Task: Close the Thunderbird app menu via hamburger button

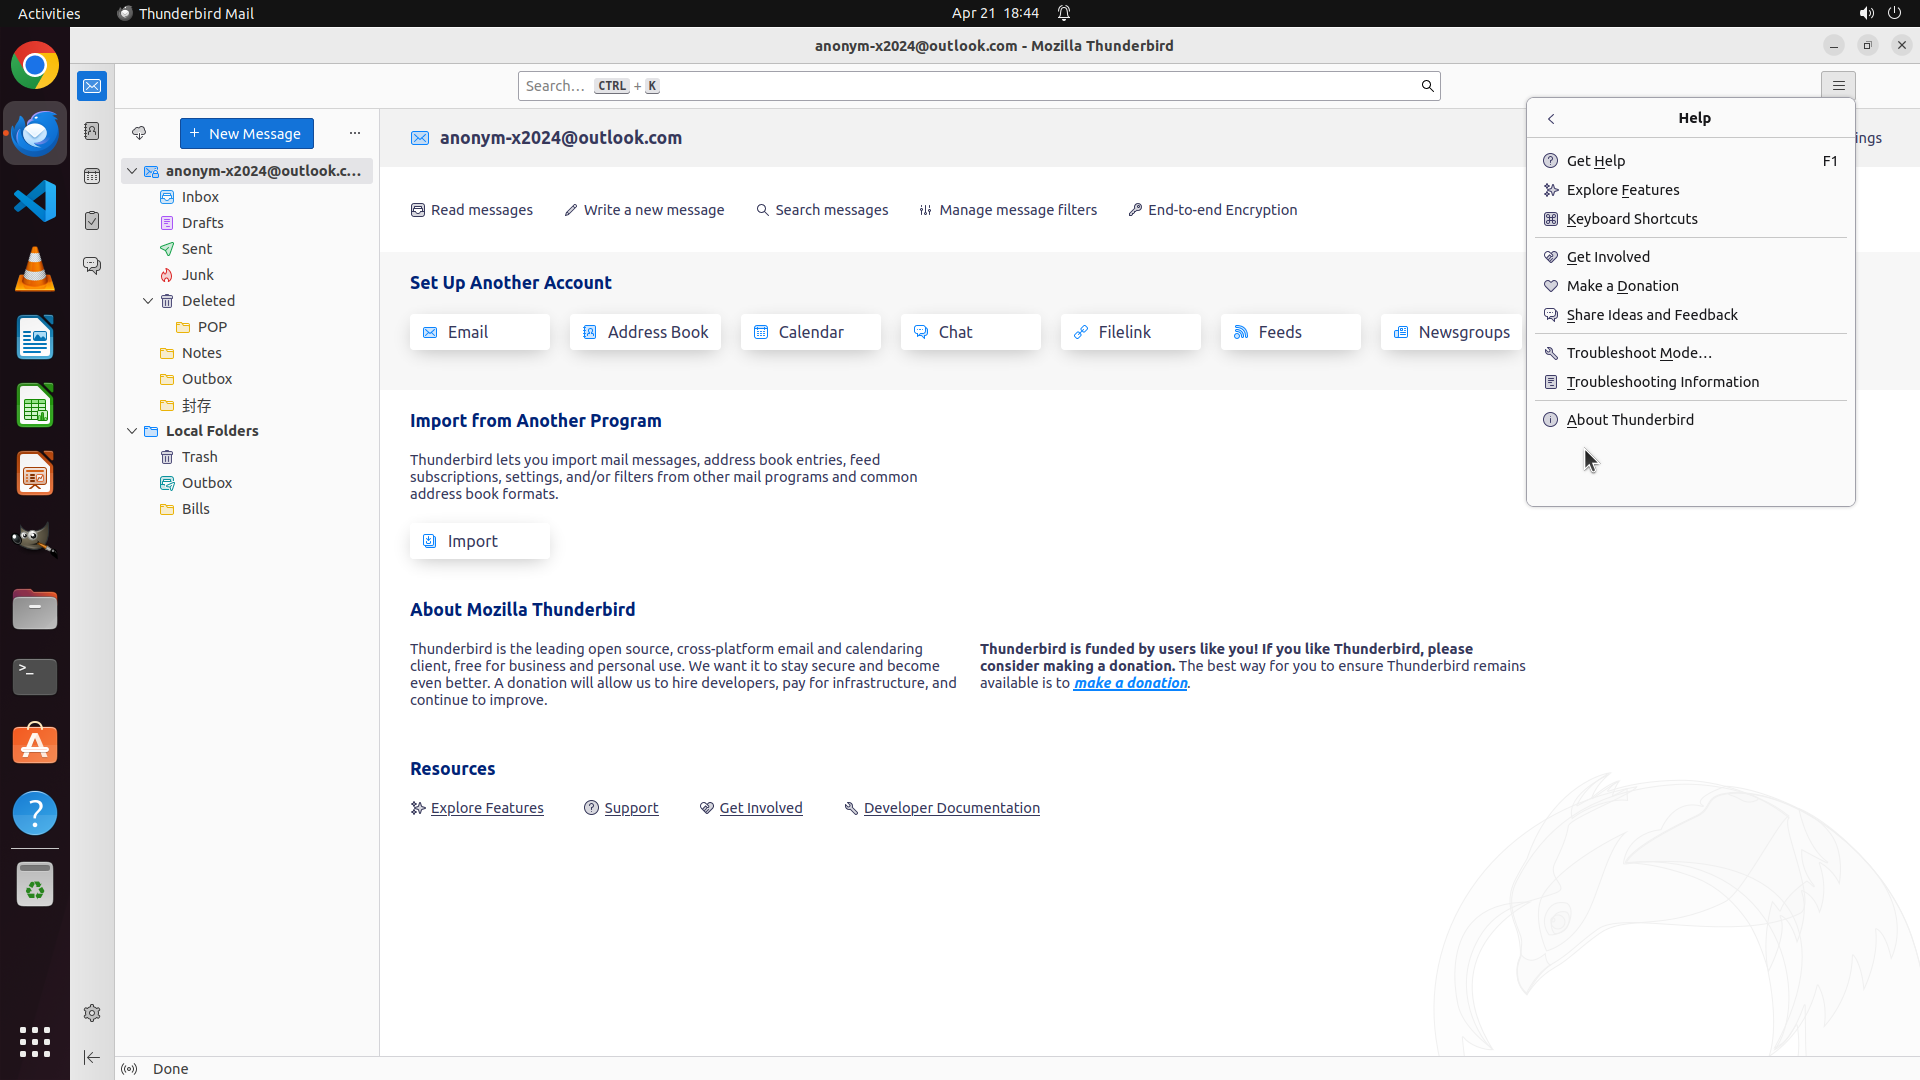Action: [x=1838, y=86]
